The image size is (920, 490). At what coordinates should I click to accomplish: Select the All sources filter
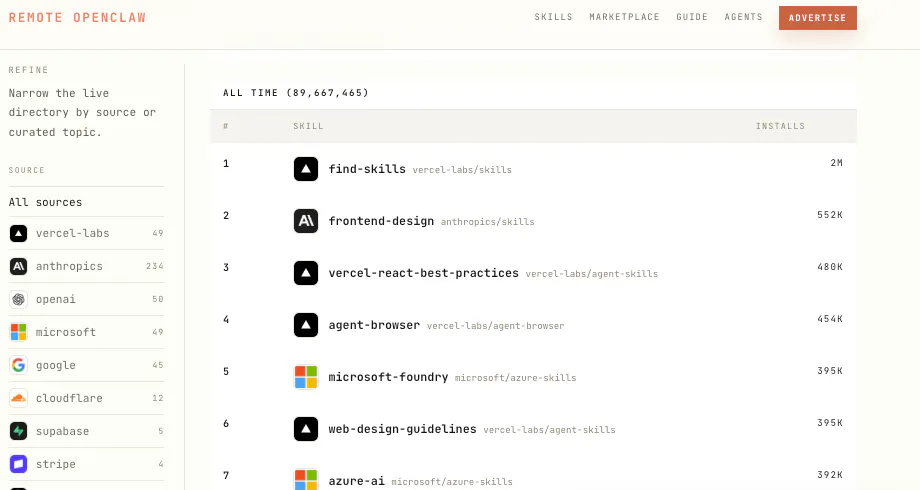coord(45,202)
